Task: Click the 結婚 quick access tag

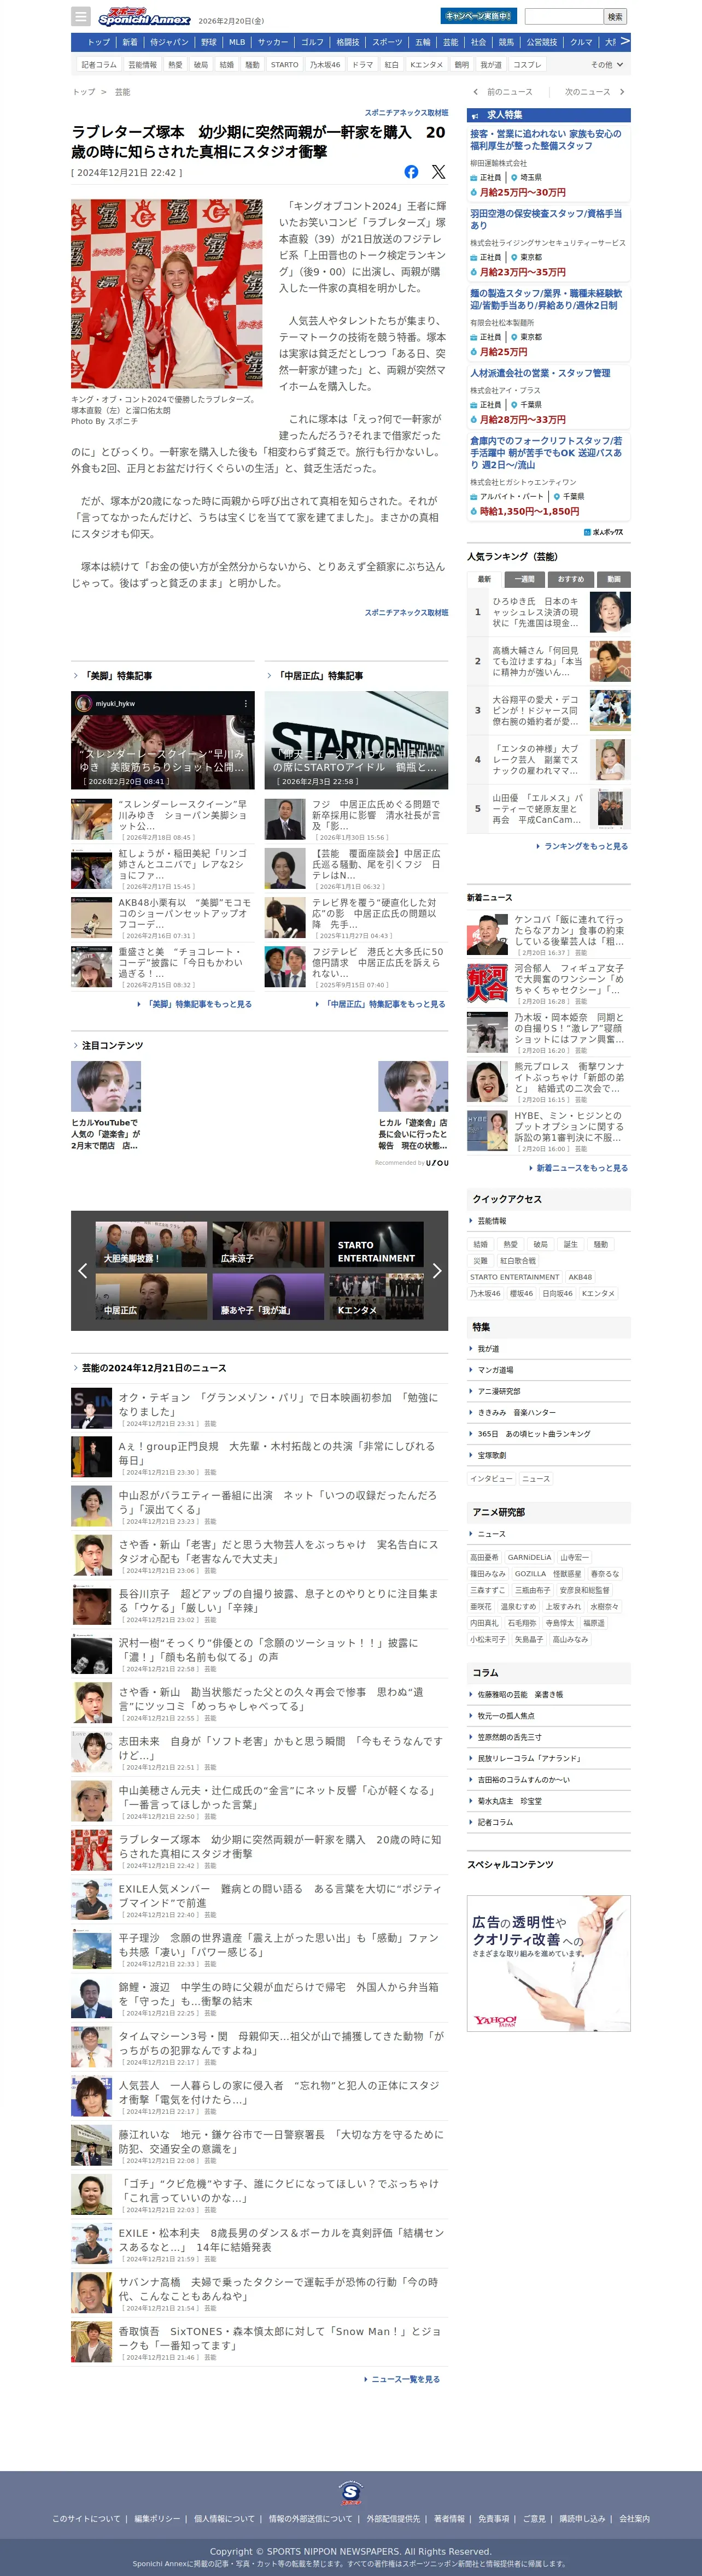Action: pyautogui.click(x=481, y=1244)
